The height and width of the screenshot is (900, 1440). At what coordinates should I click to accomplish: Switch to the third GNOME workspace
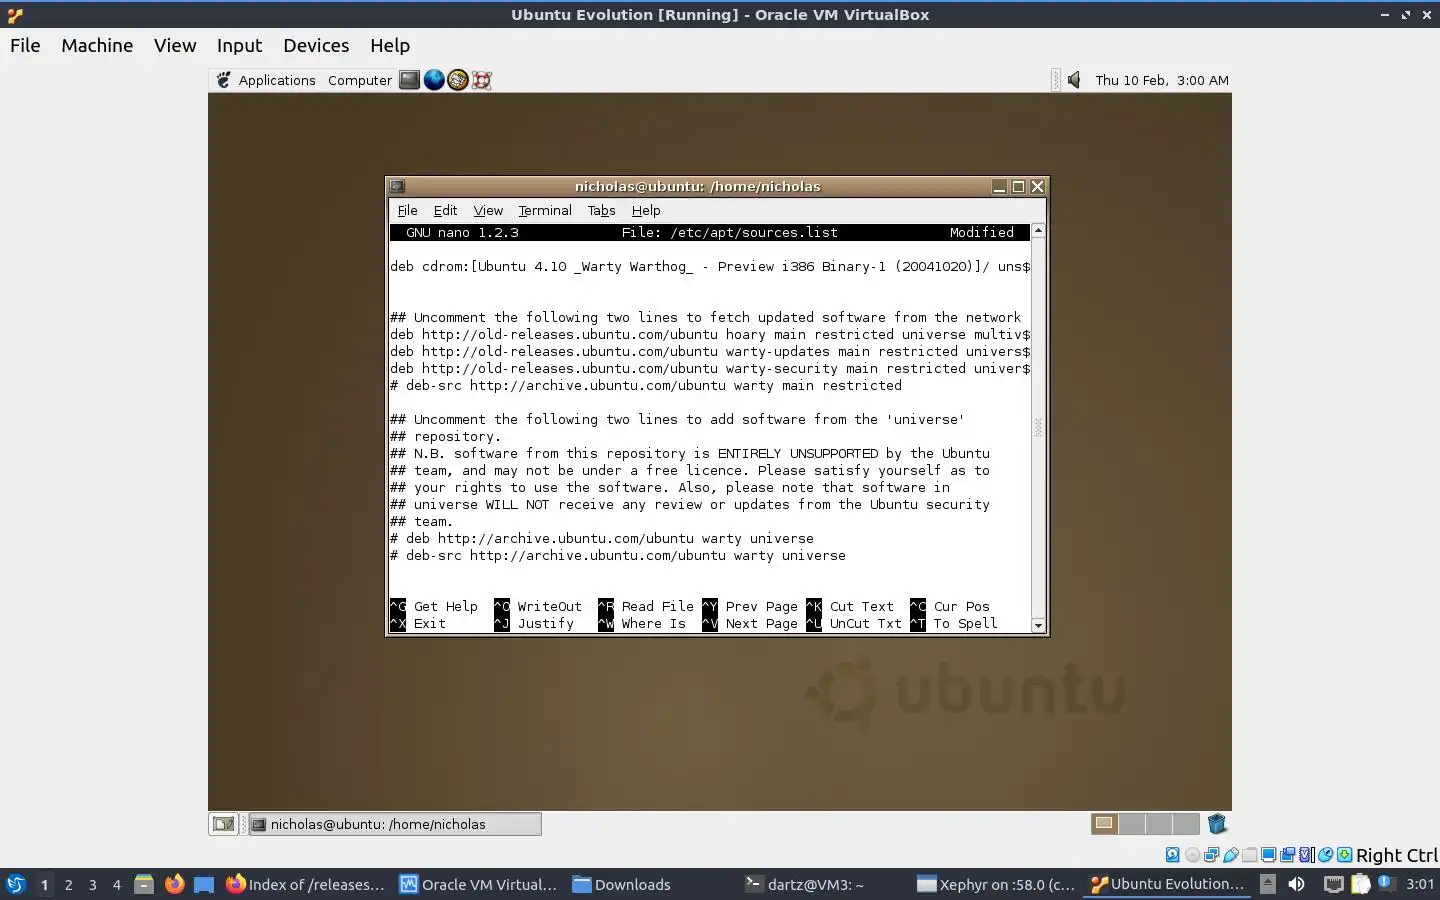1159,824
